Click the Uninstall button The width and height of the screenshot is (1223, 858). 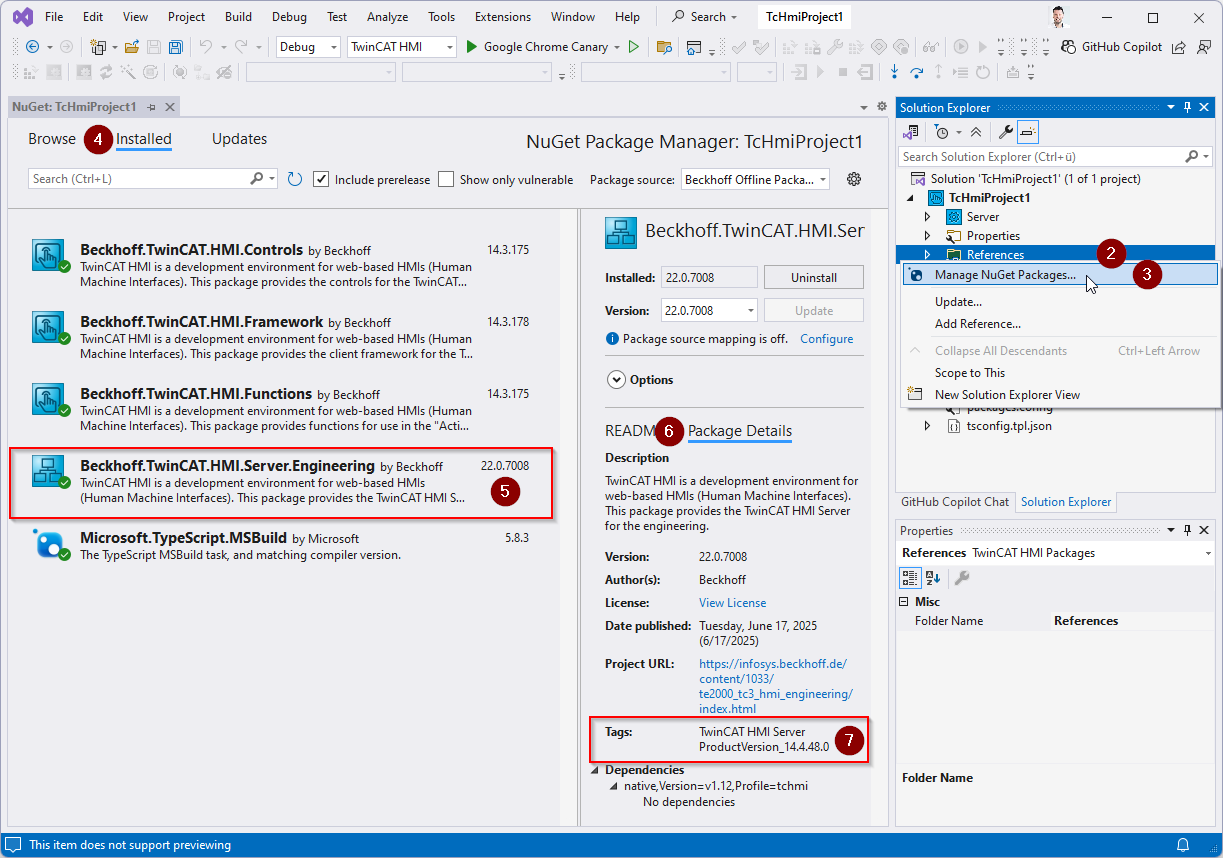click(x=813, y=277)
